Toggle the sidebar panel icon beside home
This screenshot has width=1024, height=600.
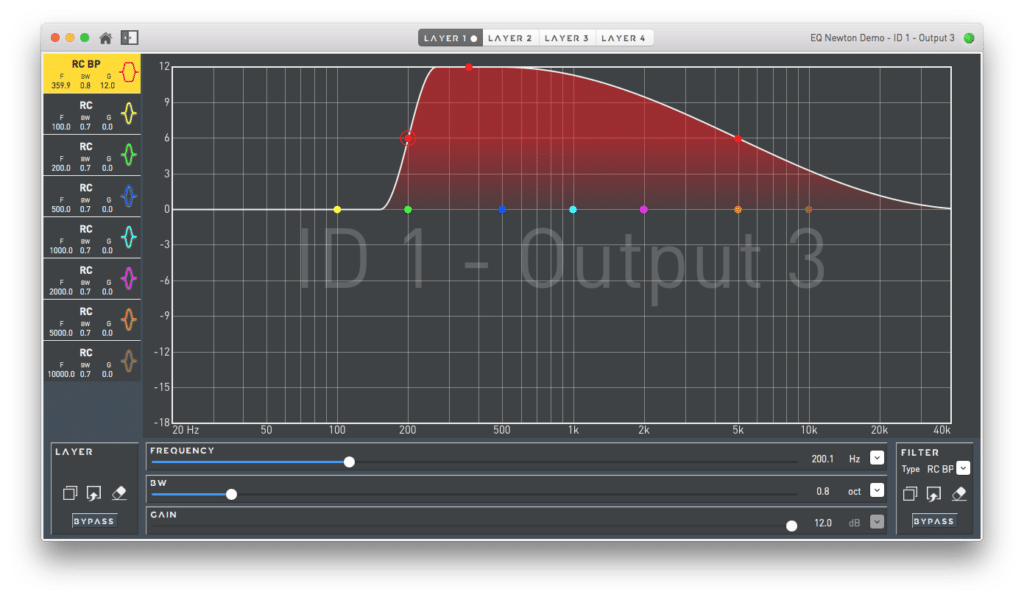129,38
